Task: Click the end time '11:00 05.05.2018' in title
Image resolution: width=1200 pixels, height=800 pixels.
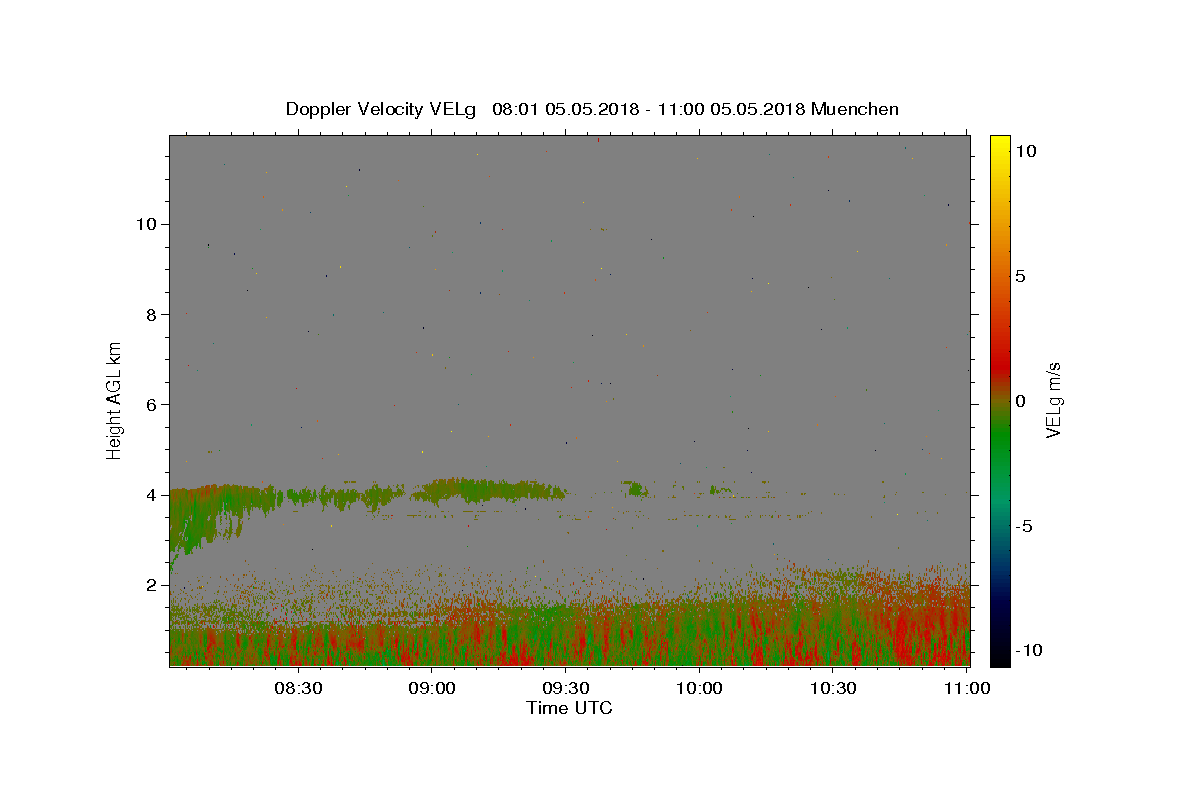Action: 733,109
